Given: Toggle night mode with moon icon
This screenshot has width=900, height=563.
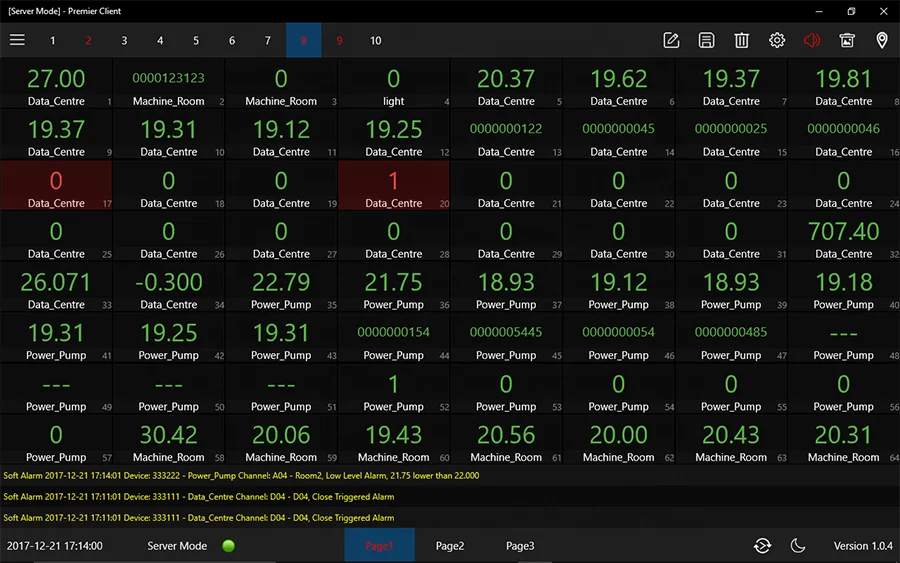Looking at the screenshot, I should pyautogui.click(x=798, y=546).
